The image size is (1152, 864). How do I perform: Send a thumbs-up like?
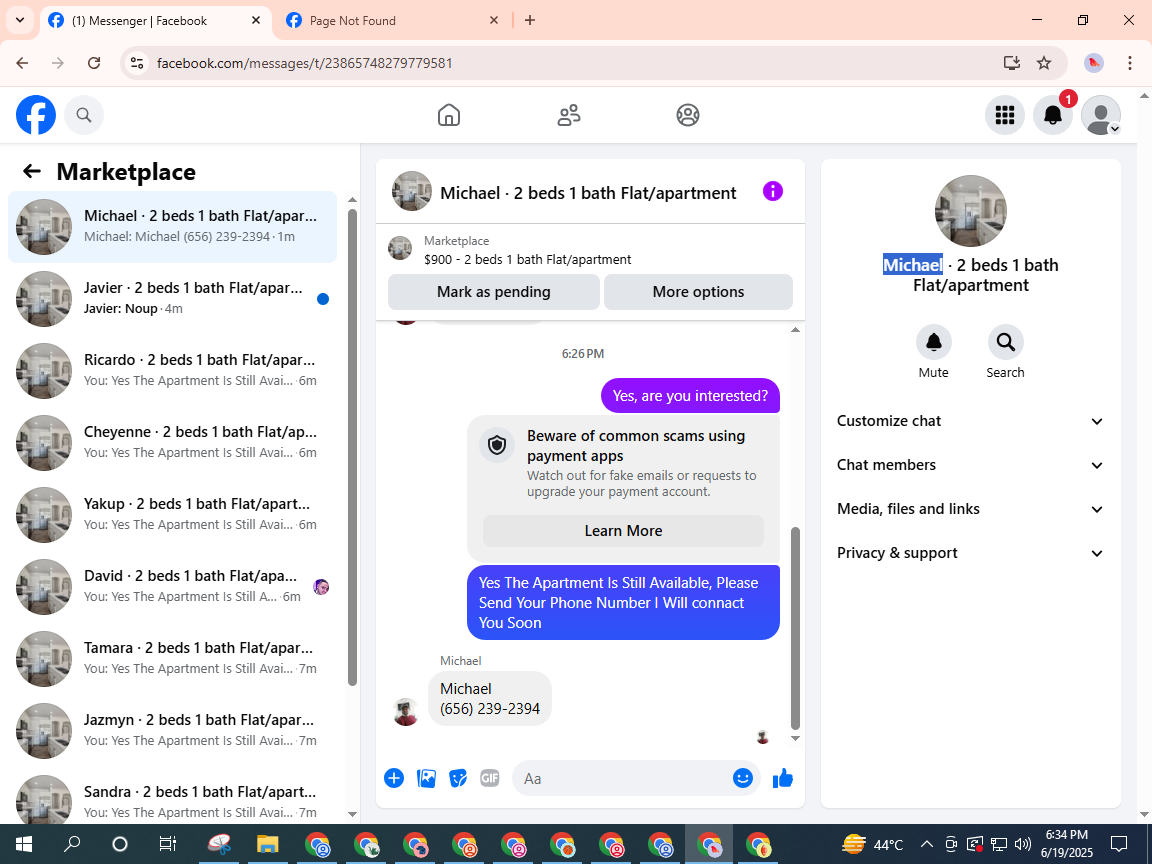(x=782, y=778)
